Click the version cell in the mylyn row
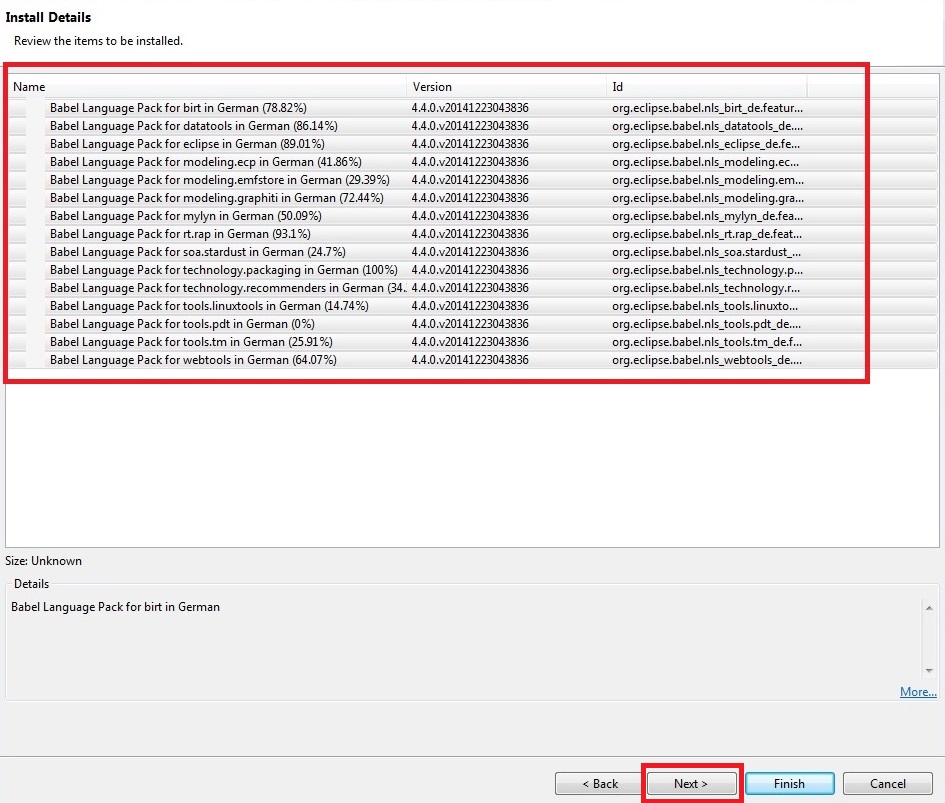 [x=470, y=216]
